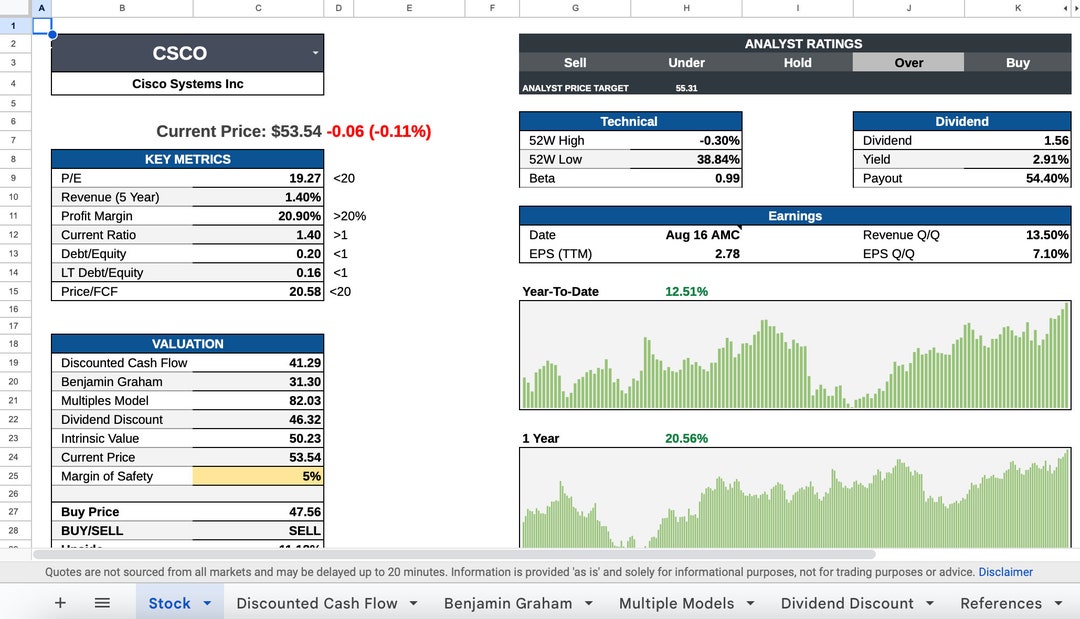Add a new sheet with the plus icon
1080x619 pixels.
pyautogui.click(x=60, y=603)
